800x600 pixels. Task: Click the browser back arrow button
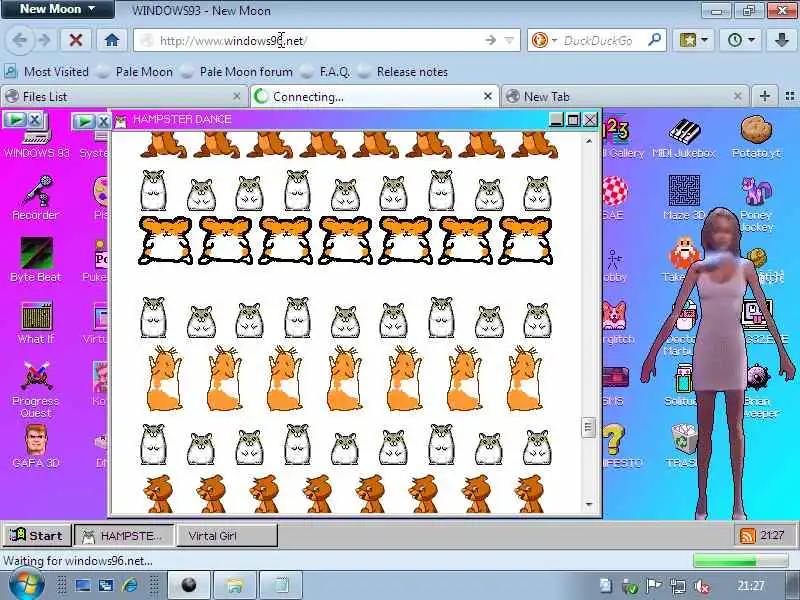(x=20, y=40)
